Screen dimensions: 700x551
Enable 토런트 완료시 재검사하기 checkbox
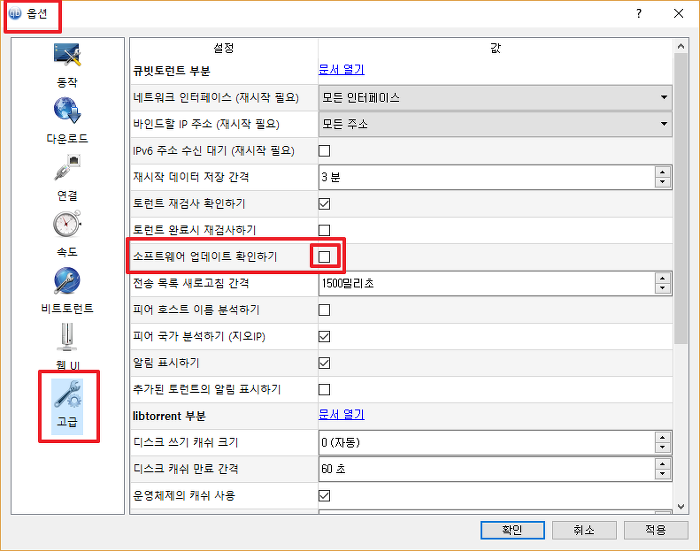[x=325, y=230]
